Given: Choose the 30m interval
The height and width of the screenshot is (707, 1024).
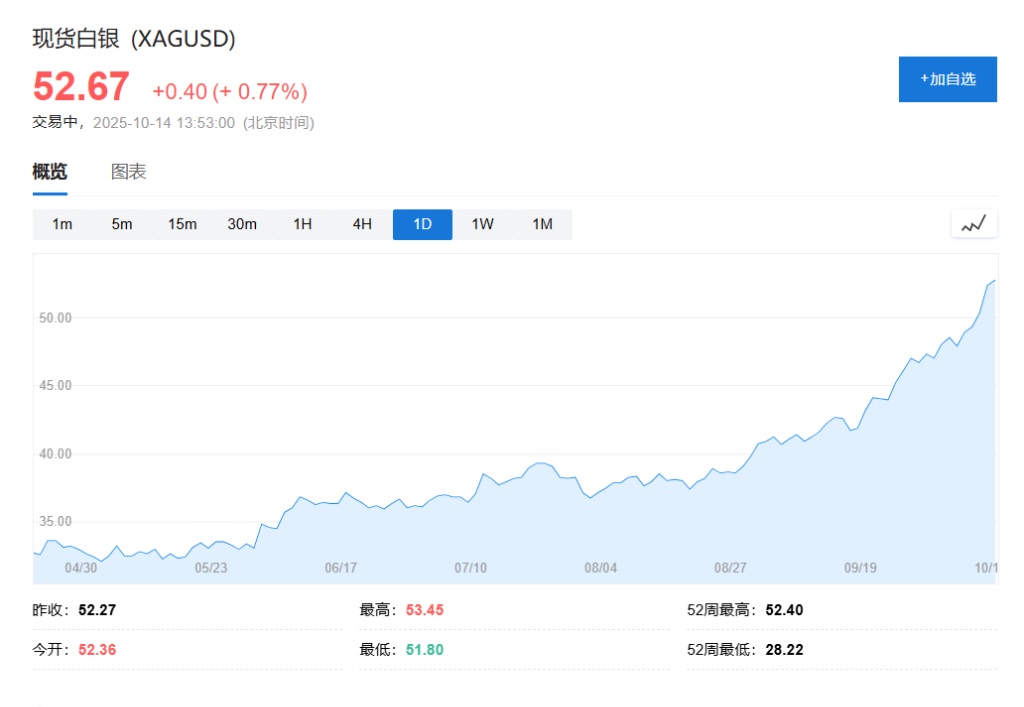Looking at the screenshot, I should pyautogui.click(x=242, y=224).
